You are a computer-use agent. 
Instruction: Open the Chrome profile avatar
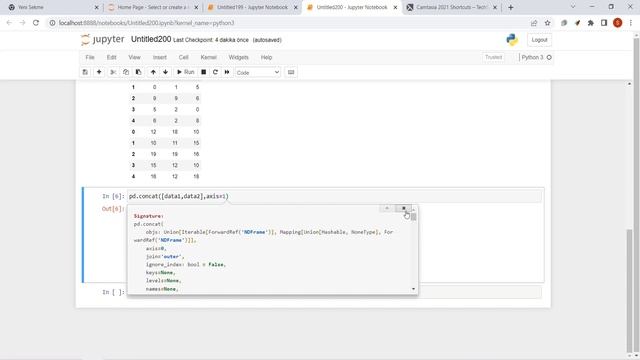(x=618, y=23)
